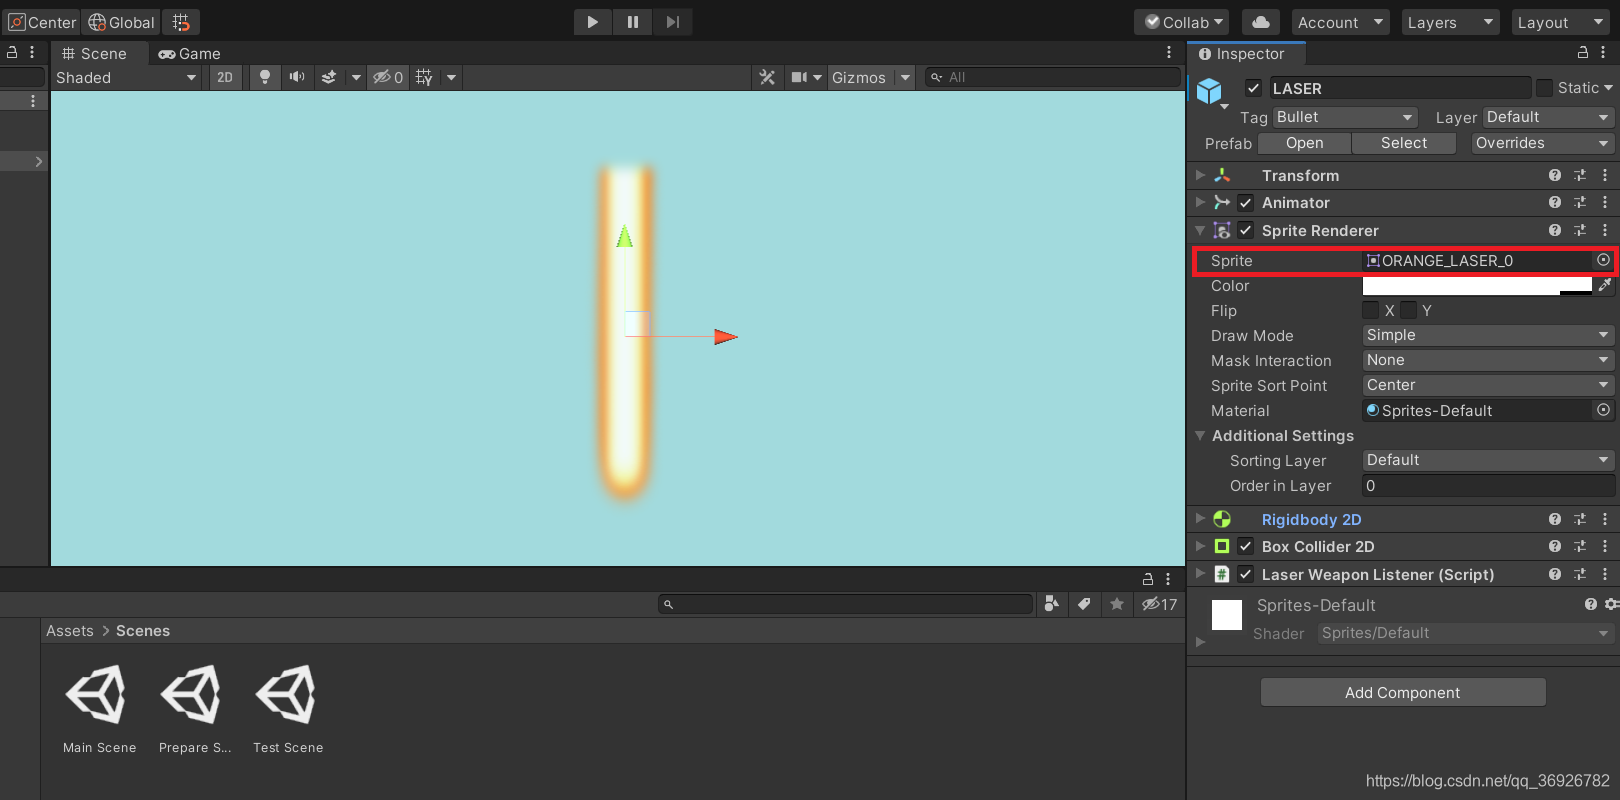1620x800 pixels.
Task: Toggle Flip Y checkbox
Action: tap(1408, 310)
